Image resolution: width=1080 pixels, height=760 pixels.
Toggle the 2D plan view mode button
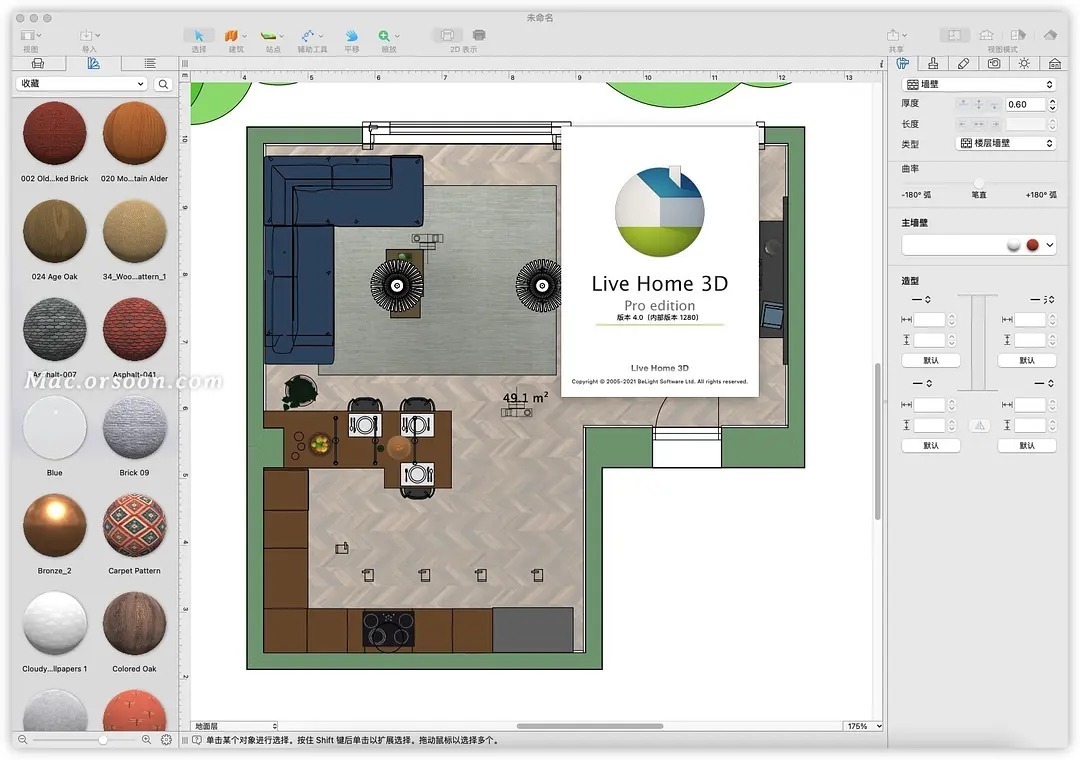click(x=954, y=35)
